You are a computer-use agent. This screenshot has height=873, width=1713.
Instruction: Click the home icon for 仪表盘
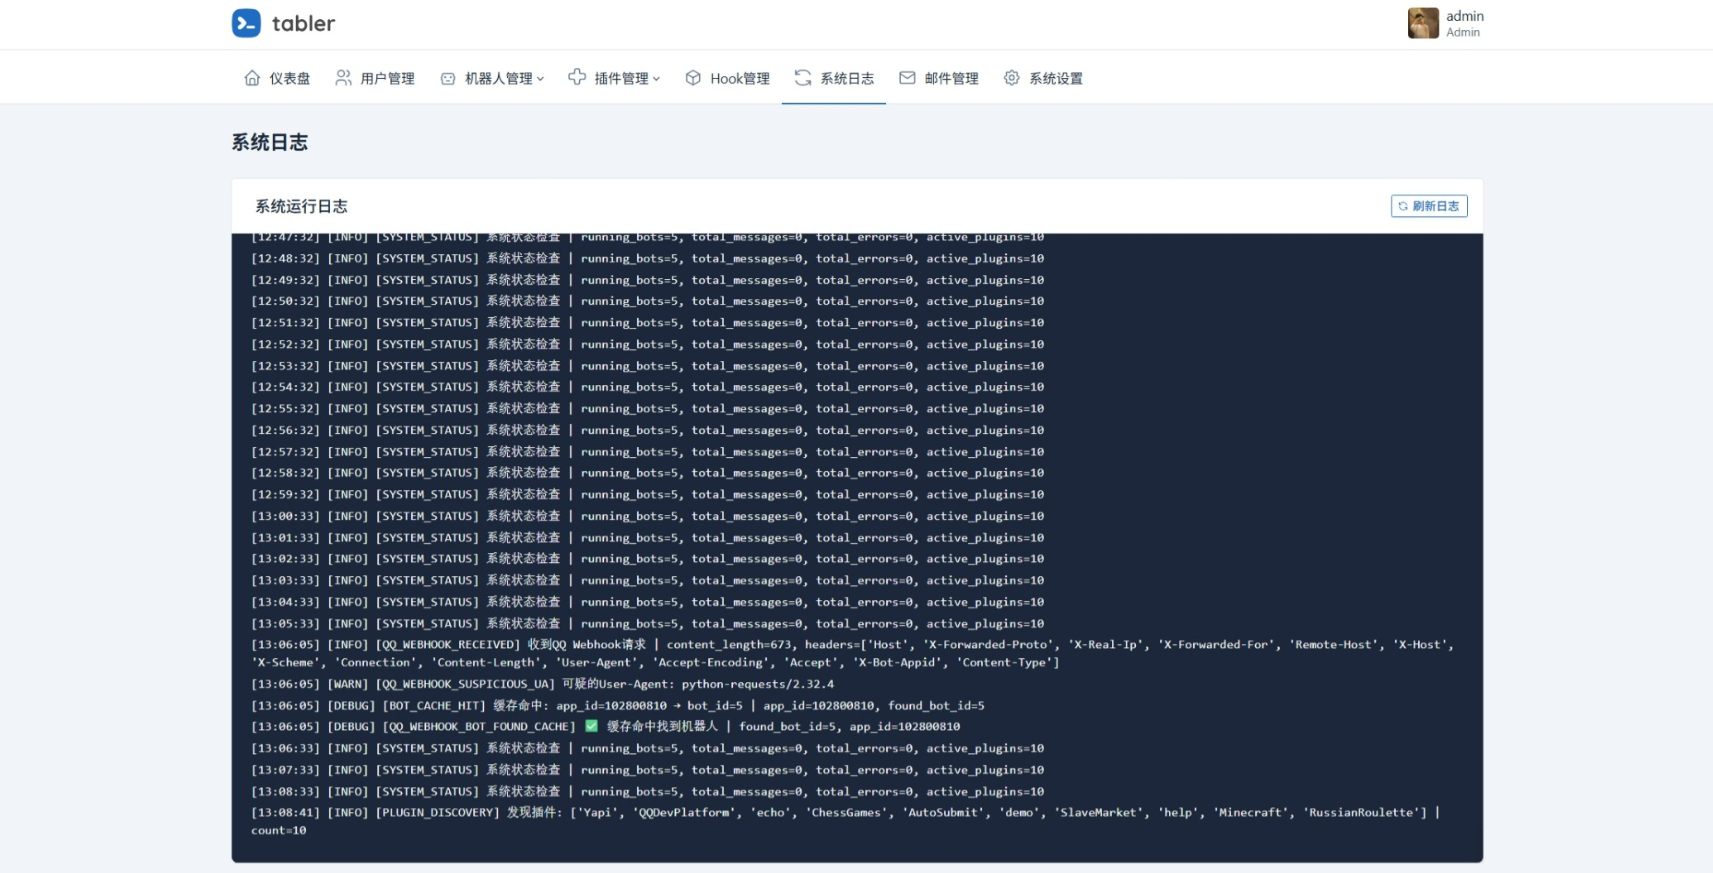click(x=252, y=78)
